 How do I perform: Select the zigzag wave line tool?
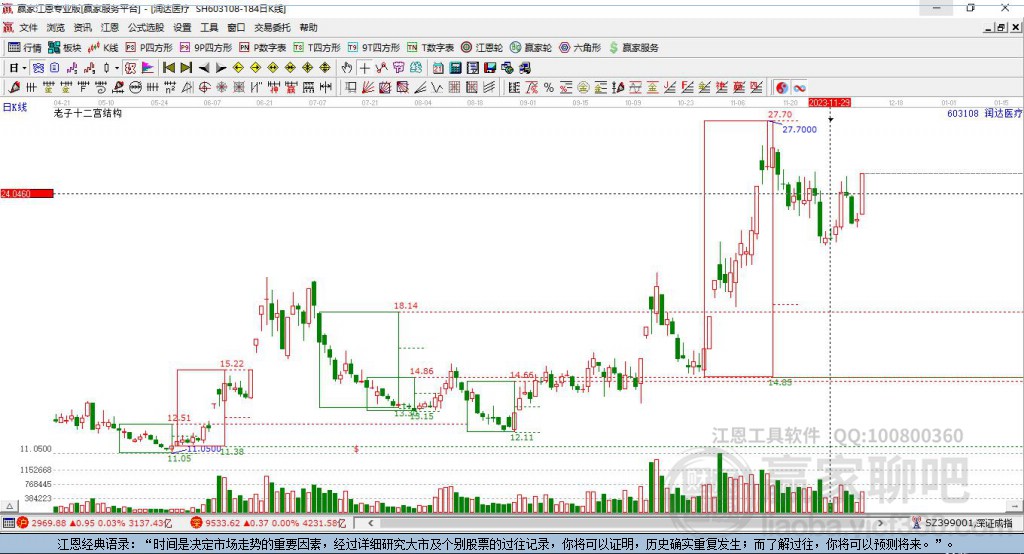(x=436, y=87)
